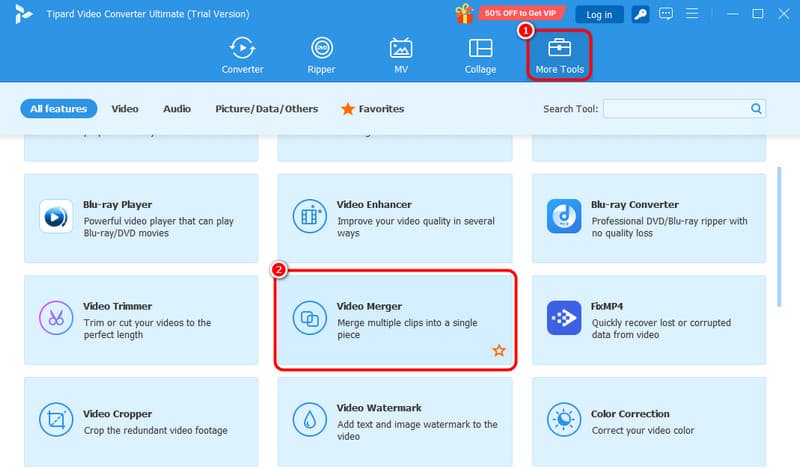800x469 pixels.
Task: Maximize the application window
Action: [x=758, y=14]
